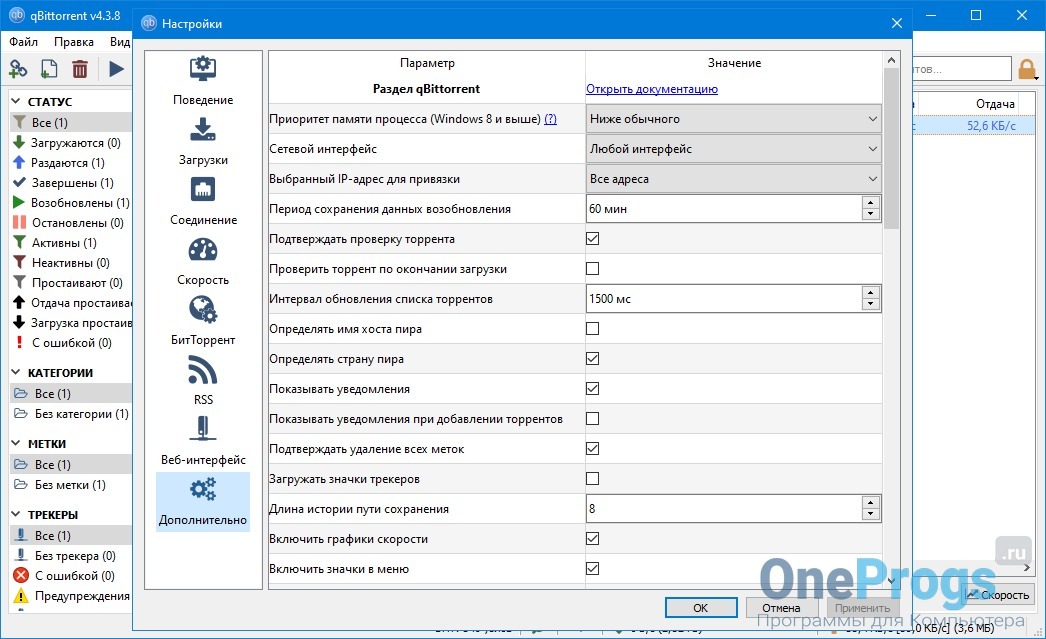Collapse the ТРЕКЕРЫ section
1046x639 pixels.
tap(16, 514)
